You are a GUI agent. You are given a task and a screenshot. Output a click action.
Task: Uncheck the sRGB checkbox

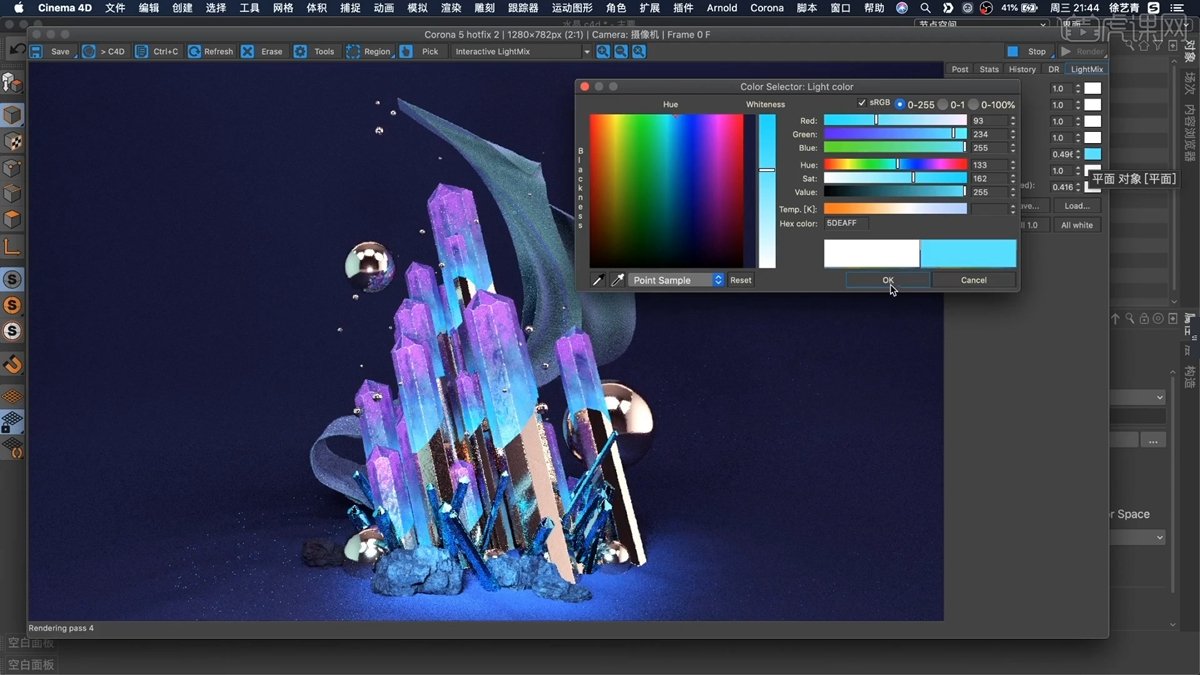coord(862,103)
